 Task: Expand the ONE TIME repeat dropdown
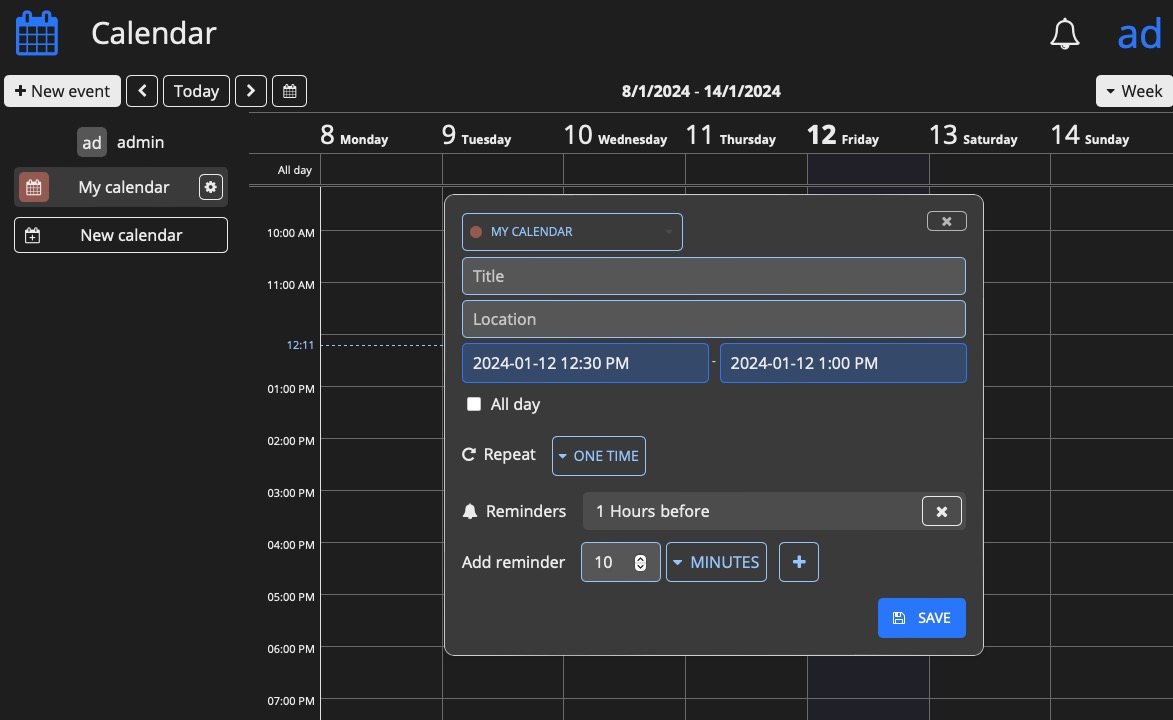[598, 455]
